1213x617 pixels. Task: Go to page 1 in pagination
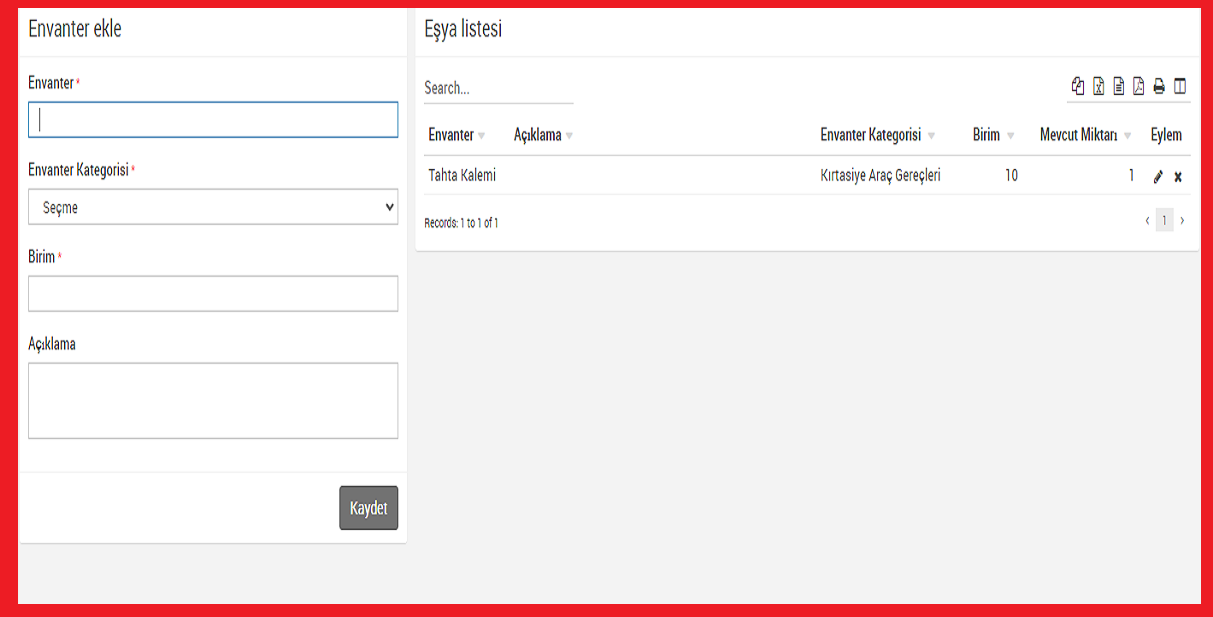click(x=1164, y=221)
